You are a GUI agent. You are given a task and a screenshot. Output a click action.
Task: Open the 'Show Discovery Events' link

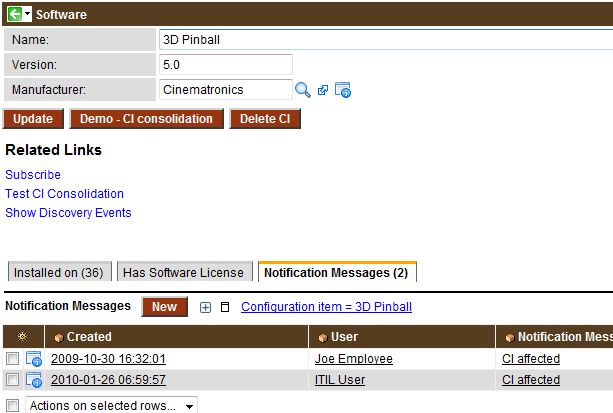pyautogui.click(x=68, y=213)
